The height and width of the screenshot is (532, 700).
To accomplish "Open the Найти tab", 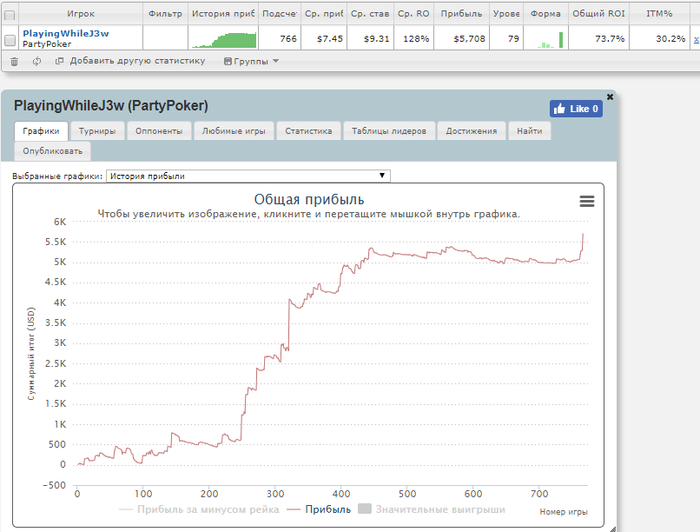I will (x=529, y=131).
